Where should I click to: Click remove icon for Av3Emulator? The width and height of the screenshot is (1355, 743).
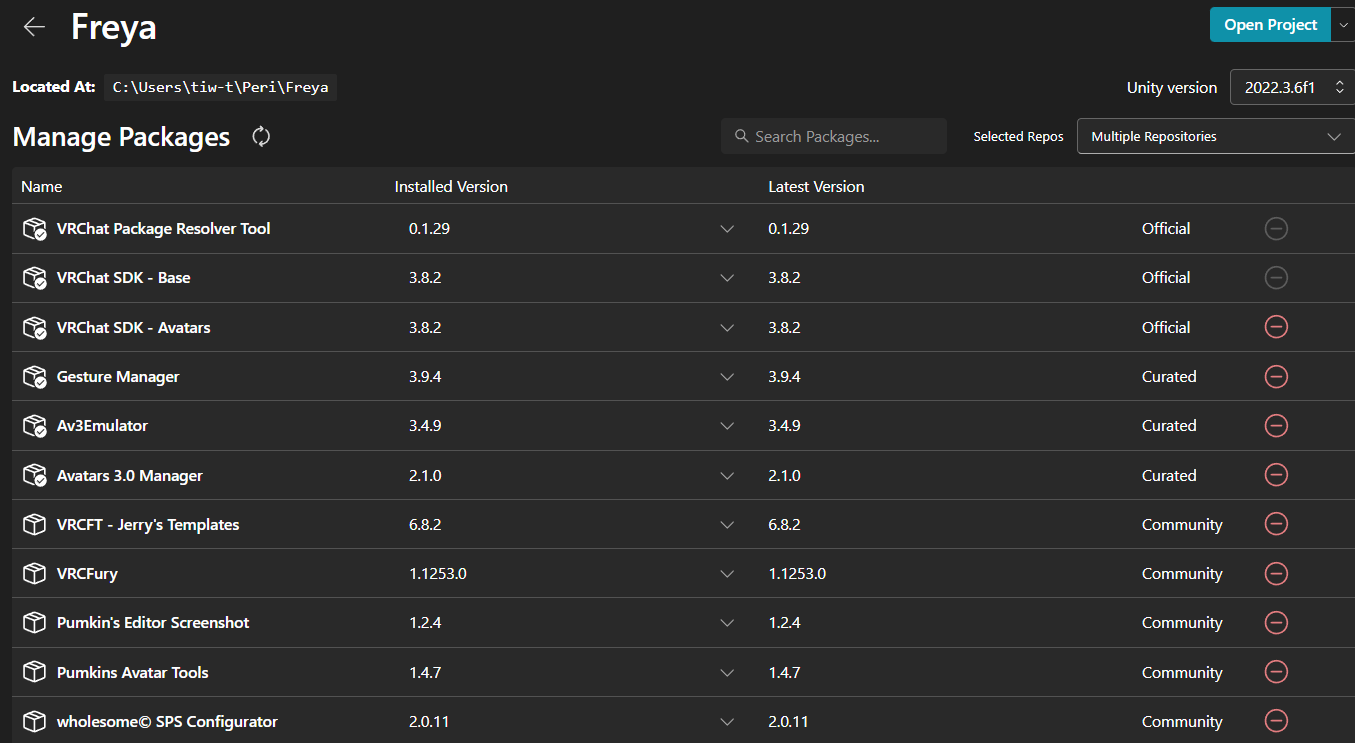tap(1276, 426)
